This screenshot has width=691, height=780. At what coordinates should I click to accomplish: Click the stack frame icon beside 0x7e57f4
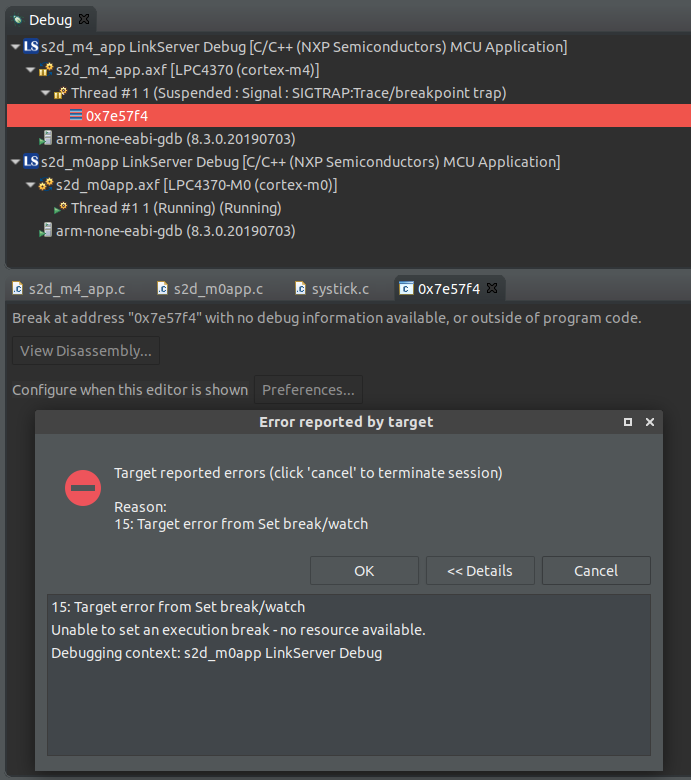76,115
